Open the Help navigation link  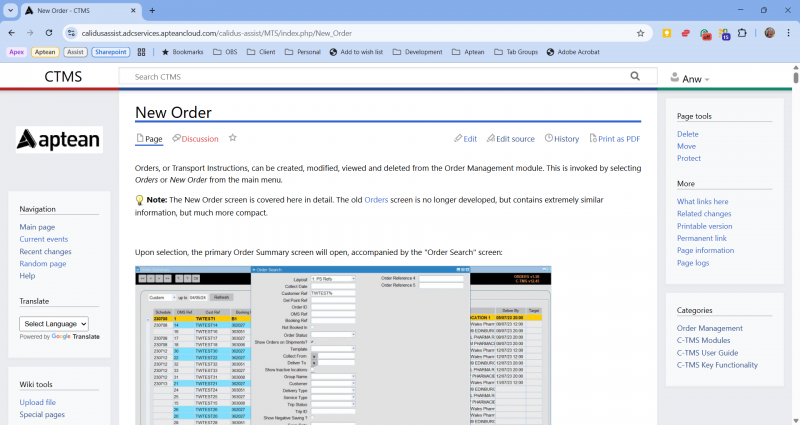[x=28, y=276]
